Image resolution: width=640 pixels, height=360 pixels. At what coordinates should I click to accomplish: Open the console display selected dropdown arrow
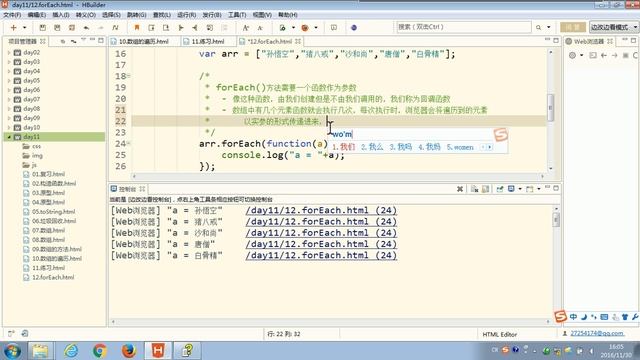tap(520, 189)
